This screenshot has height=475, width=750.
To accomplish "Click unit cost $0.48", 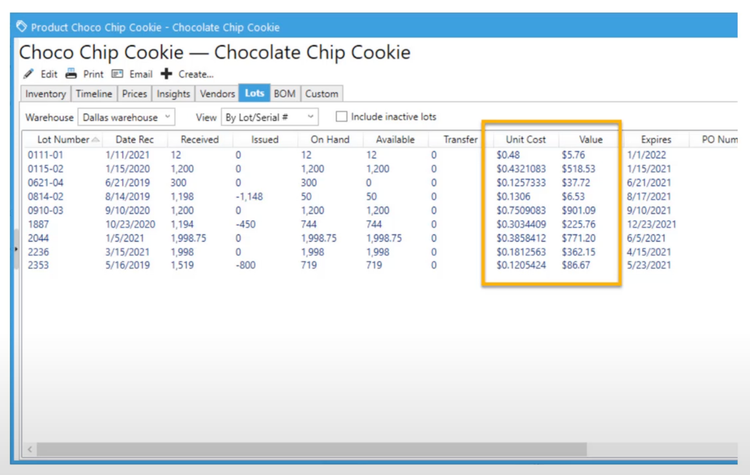I will 508,155.
